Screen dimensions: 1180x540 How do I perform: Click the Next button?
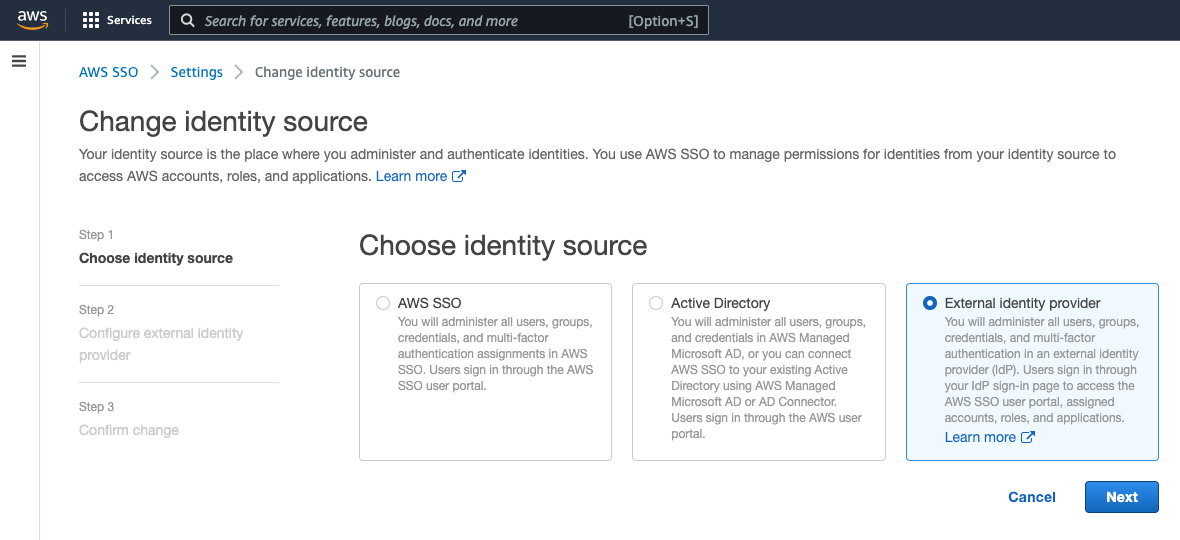point(1121,497)
